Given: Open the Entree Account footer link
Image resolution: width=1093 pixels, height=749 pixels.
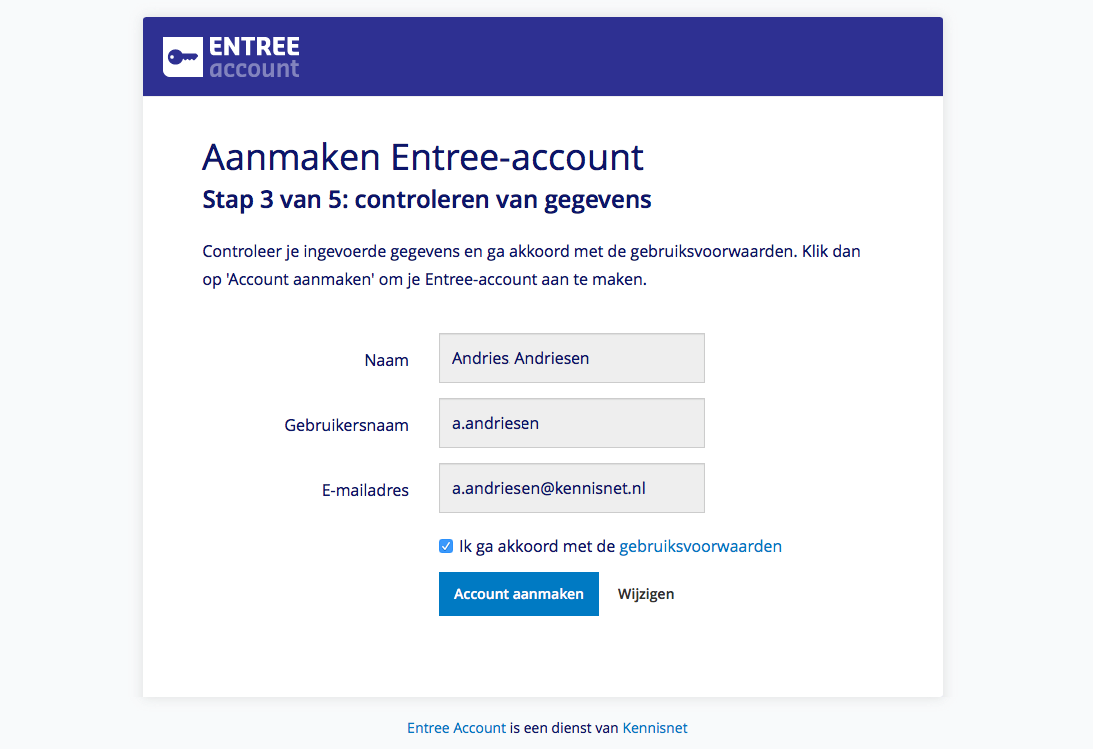Looking at the screenshot, I should click(x=457, y=728).
